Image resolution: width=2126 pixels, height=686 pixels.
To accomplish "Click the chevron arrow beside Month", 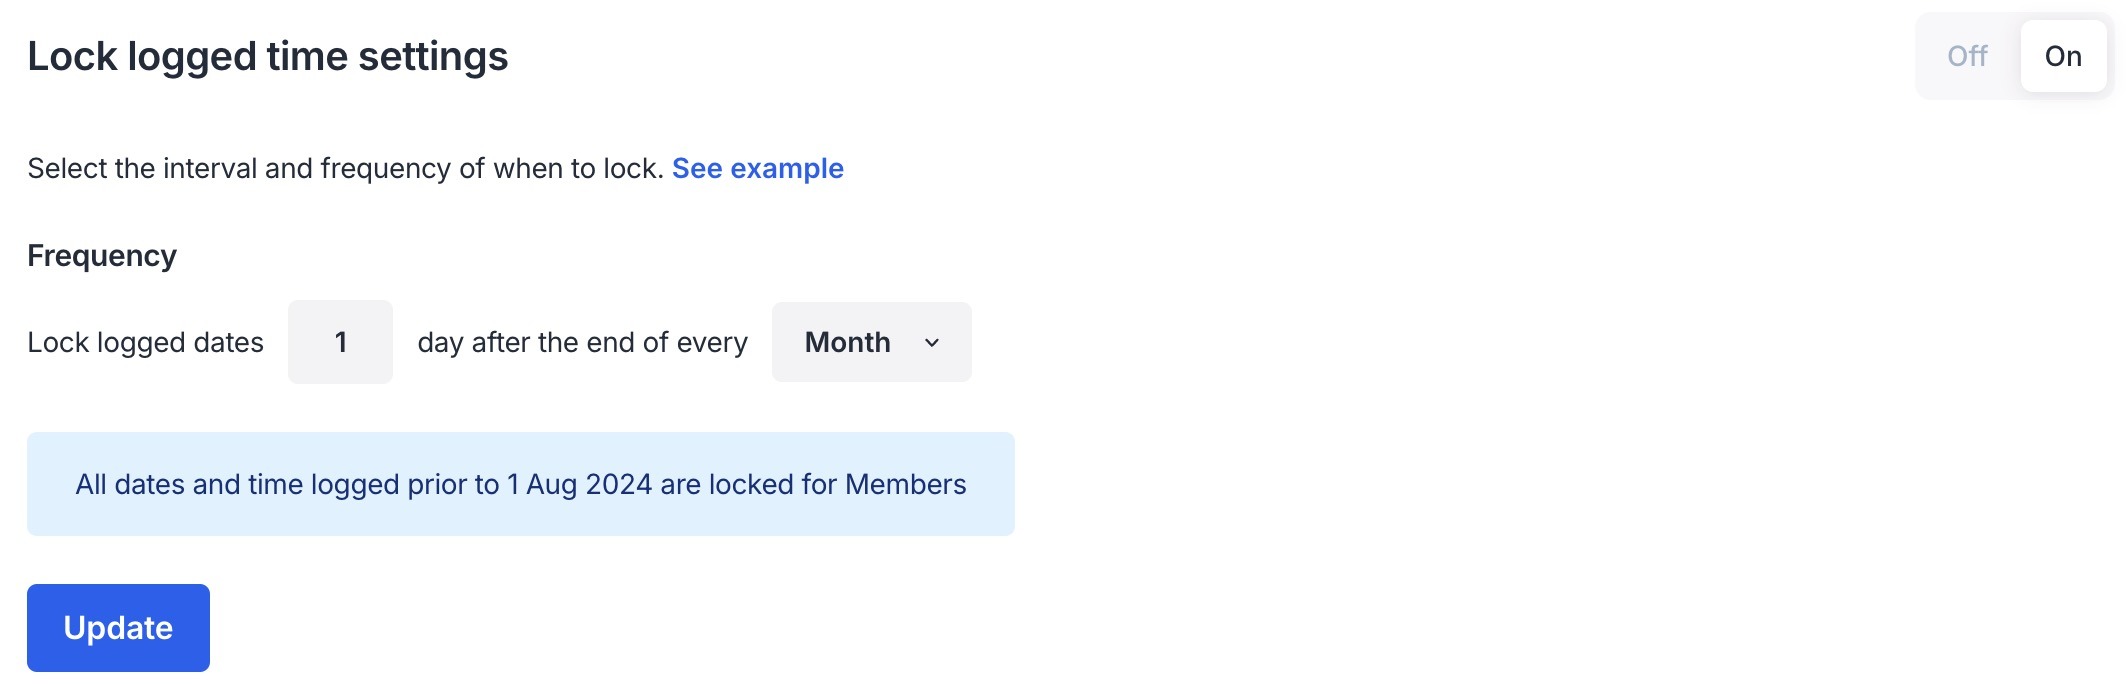I will pyautogui.click(x=932, y=342).
